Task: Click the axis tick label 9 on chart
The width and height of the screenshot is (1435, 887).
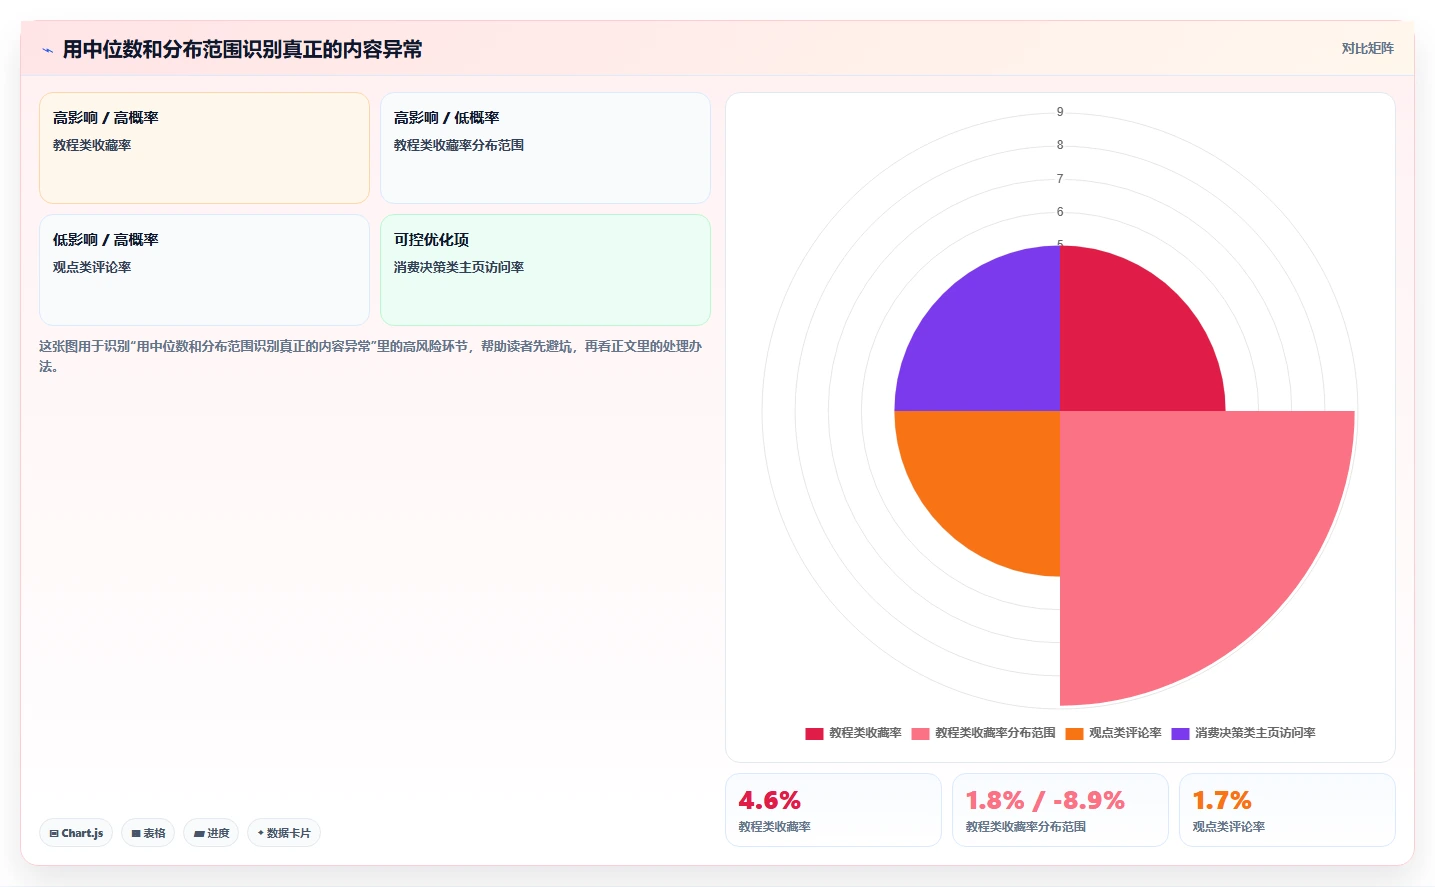Action: 1060,112
